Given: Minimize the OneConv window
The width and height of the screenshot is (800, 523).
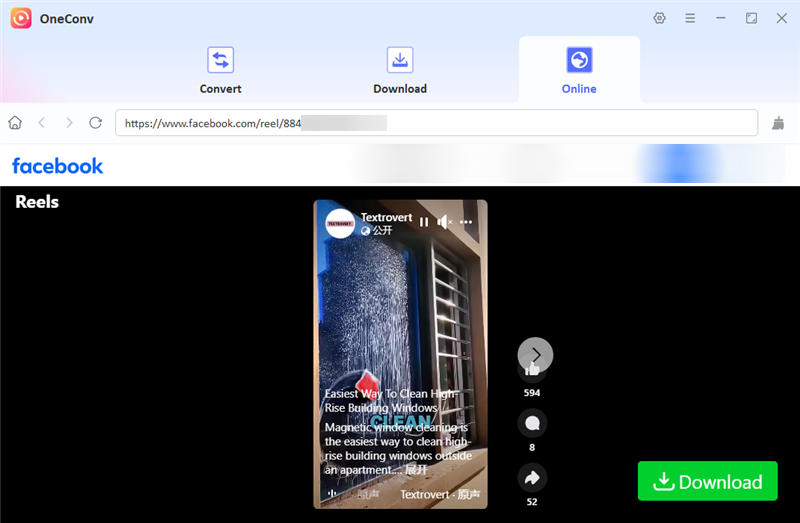Looking at the screenshot, I should coord(720,18).
